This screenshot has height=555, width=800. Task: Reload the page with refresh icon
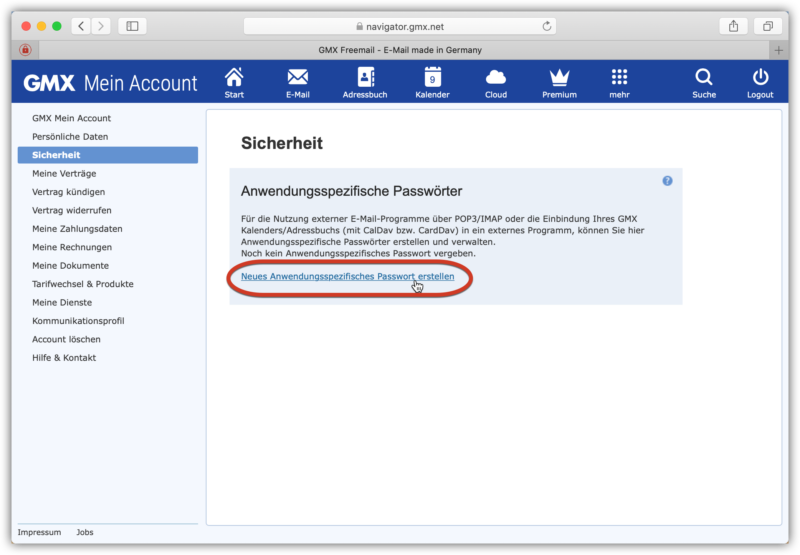[546, 26]
